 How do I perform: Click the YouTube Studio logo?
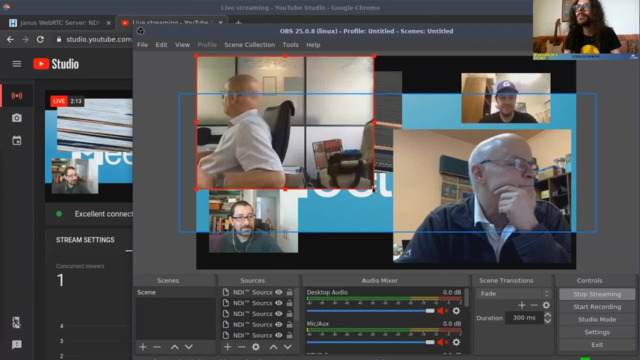click(x=56, y=64)
